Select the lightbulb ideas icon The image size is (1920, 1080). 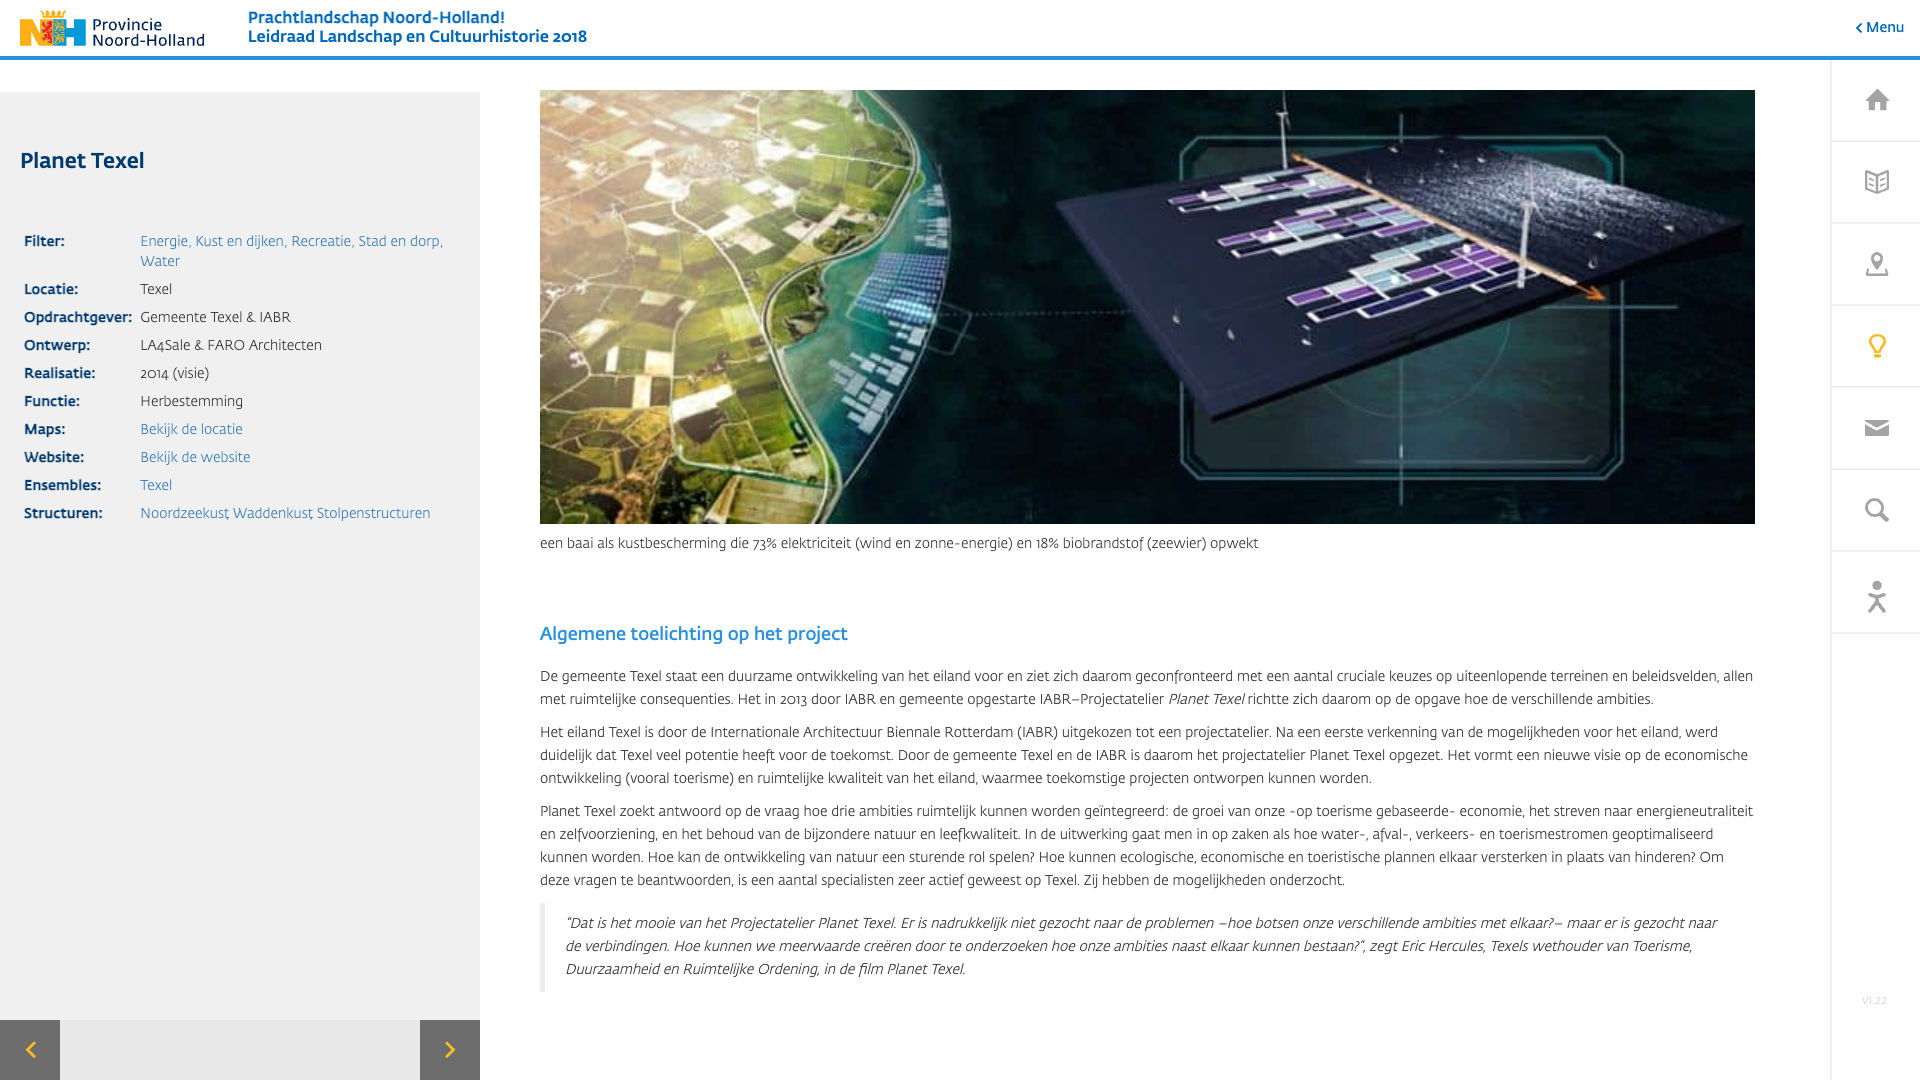tap(1876, 346)
